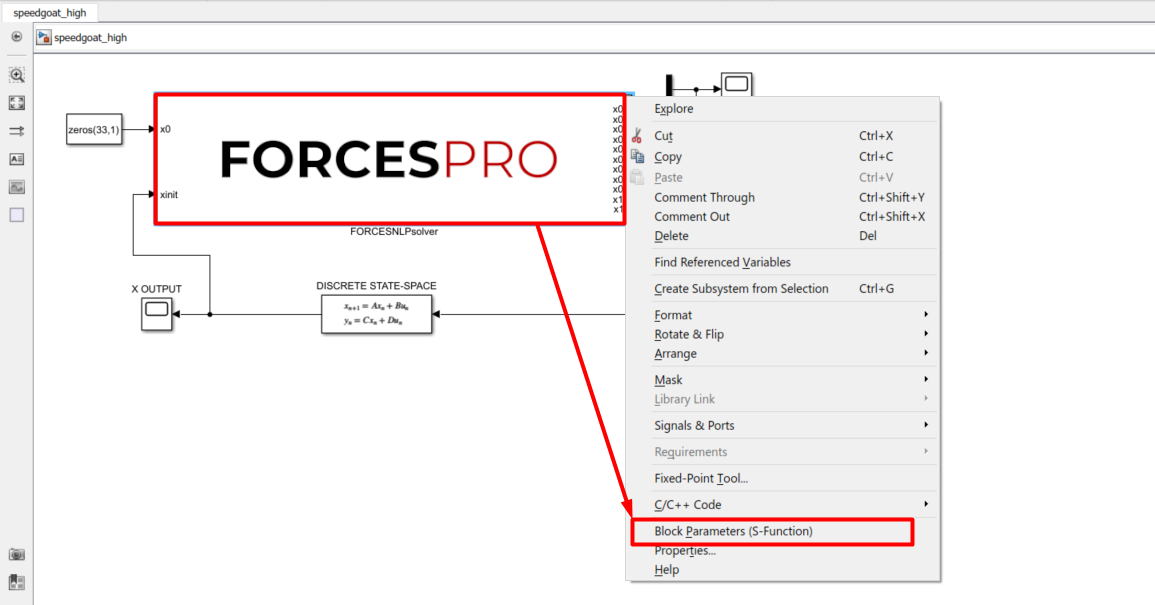The height and width of the screenshot is (605, 1155).
Task: Click the screenshot camera icon
Action: tap(16, 554)
